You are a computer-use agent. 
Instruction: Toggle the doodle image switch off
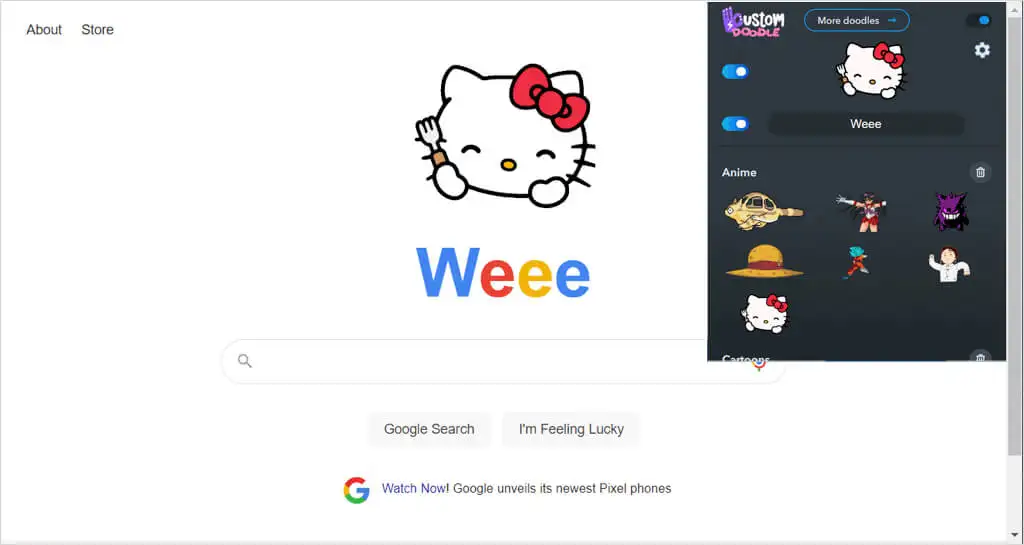tap(735, 72)
